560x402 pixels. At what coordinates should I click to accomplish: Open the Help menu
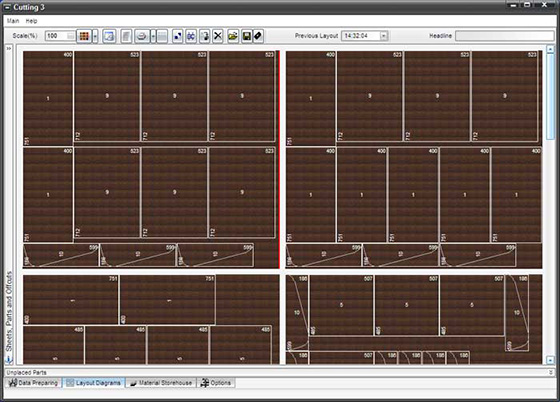(31, 21)
